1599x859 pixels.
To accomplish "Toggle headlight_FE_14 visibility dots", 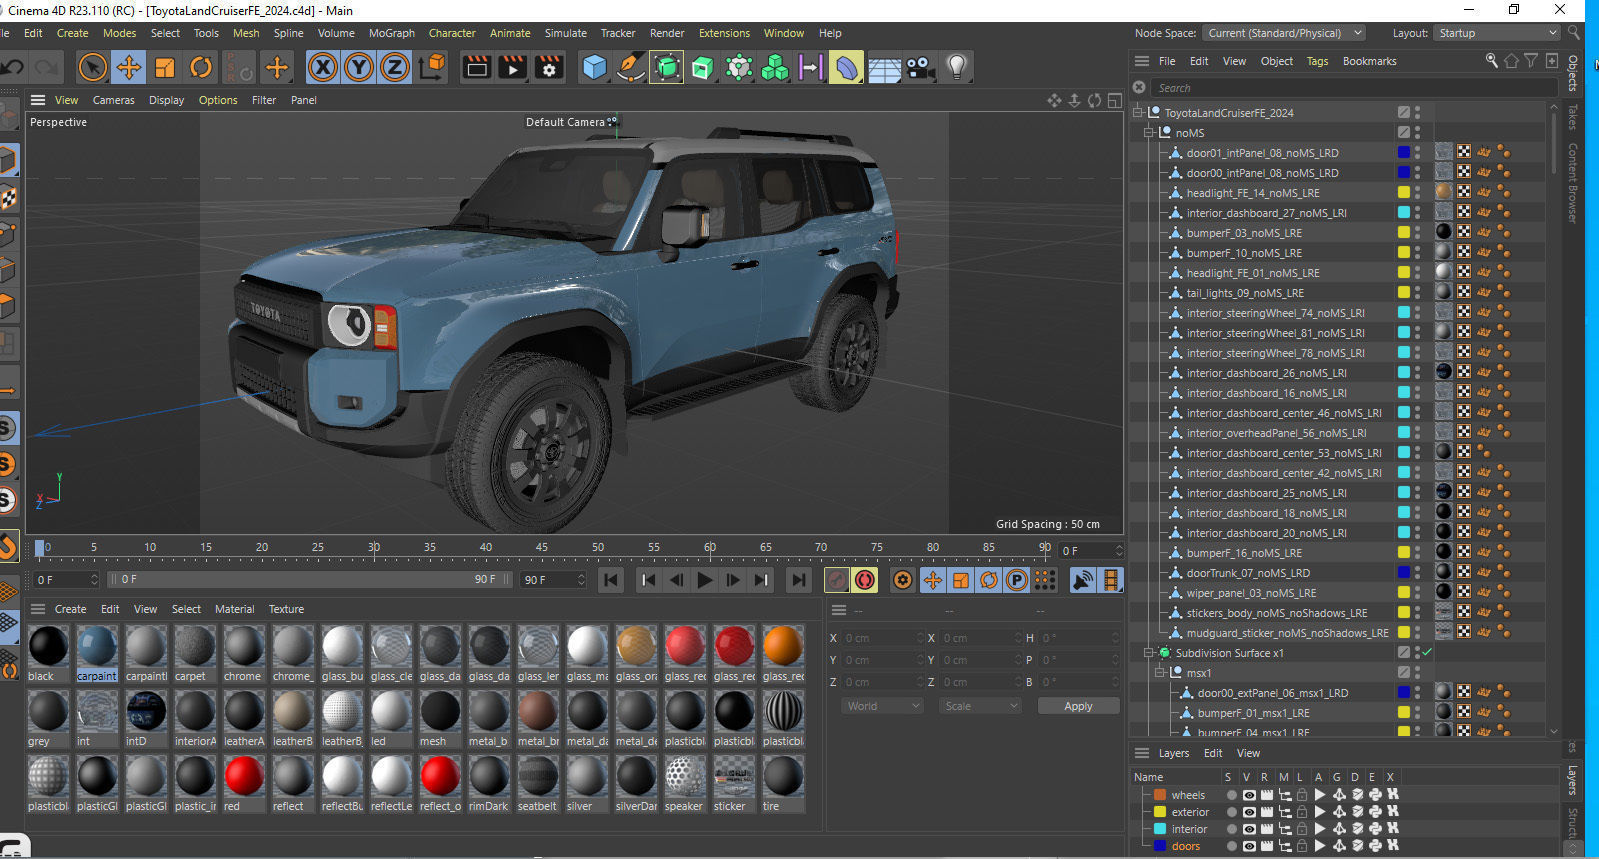I will [1417, 193].
